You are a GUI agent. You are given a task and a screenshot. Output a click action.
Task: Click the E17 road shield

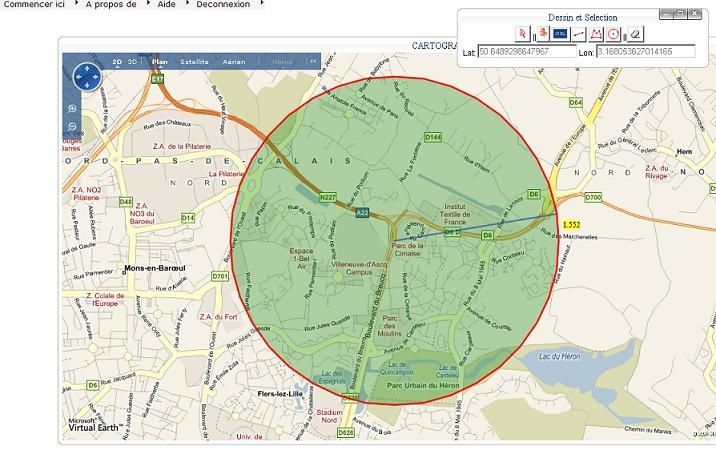[x=157, y=79]
